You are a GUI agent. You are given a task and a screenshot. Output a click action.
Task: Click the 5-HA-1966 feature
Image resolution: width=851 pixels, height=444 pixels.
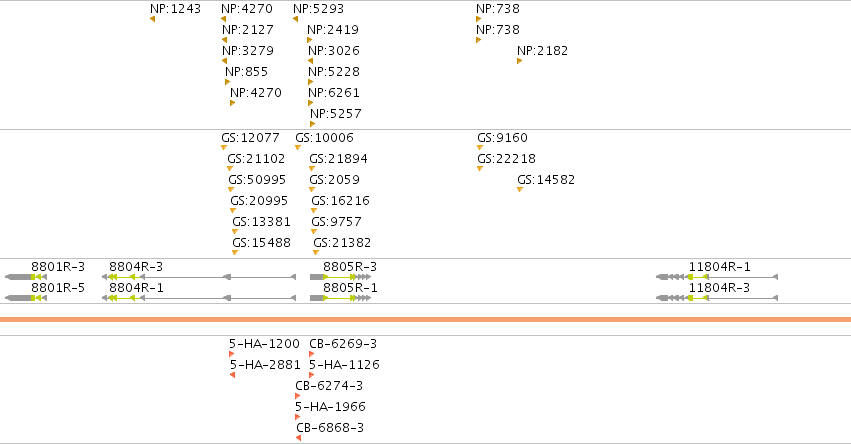(297, 417)
